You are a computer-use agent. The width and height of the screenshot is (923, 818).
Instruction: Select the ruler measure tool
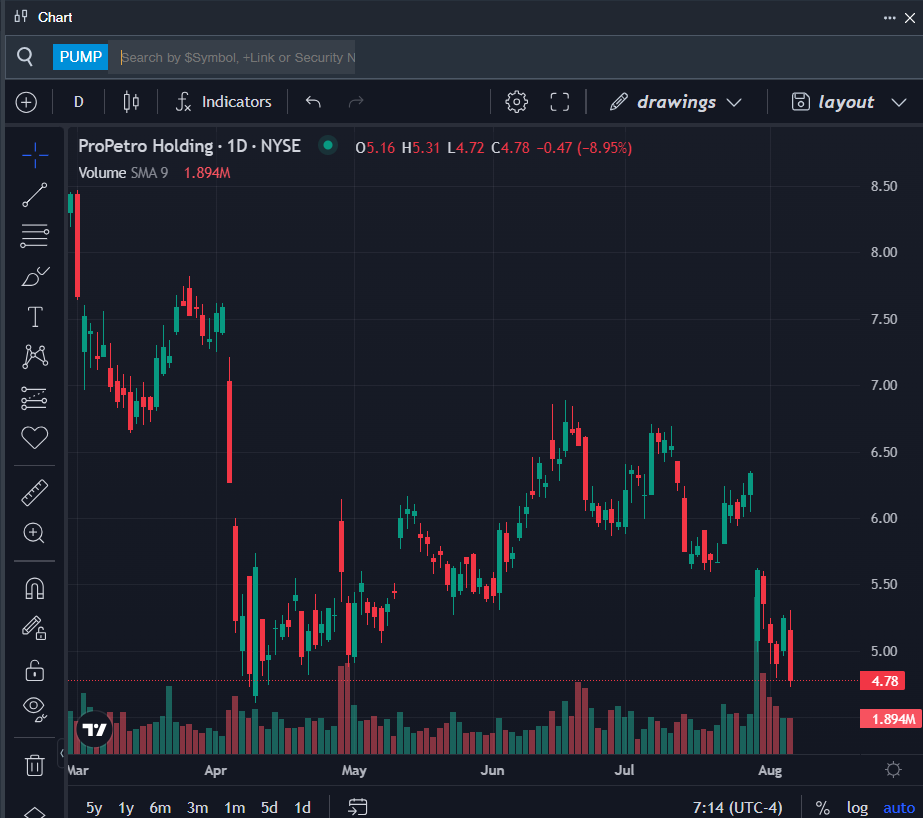coord(34,493)
